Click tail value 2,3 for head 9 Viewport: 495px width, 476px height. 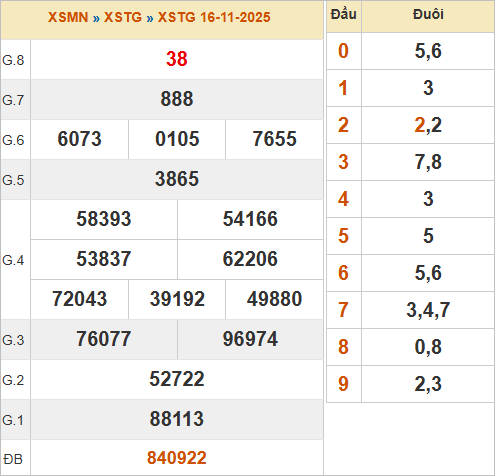(428, 384)
